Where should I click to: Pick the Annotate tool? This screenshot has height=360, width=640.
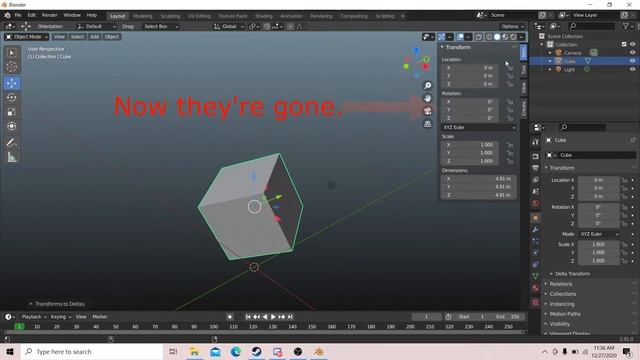pos(11,142)
